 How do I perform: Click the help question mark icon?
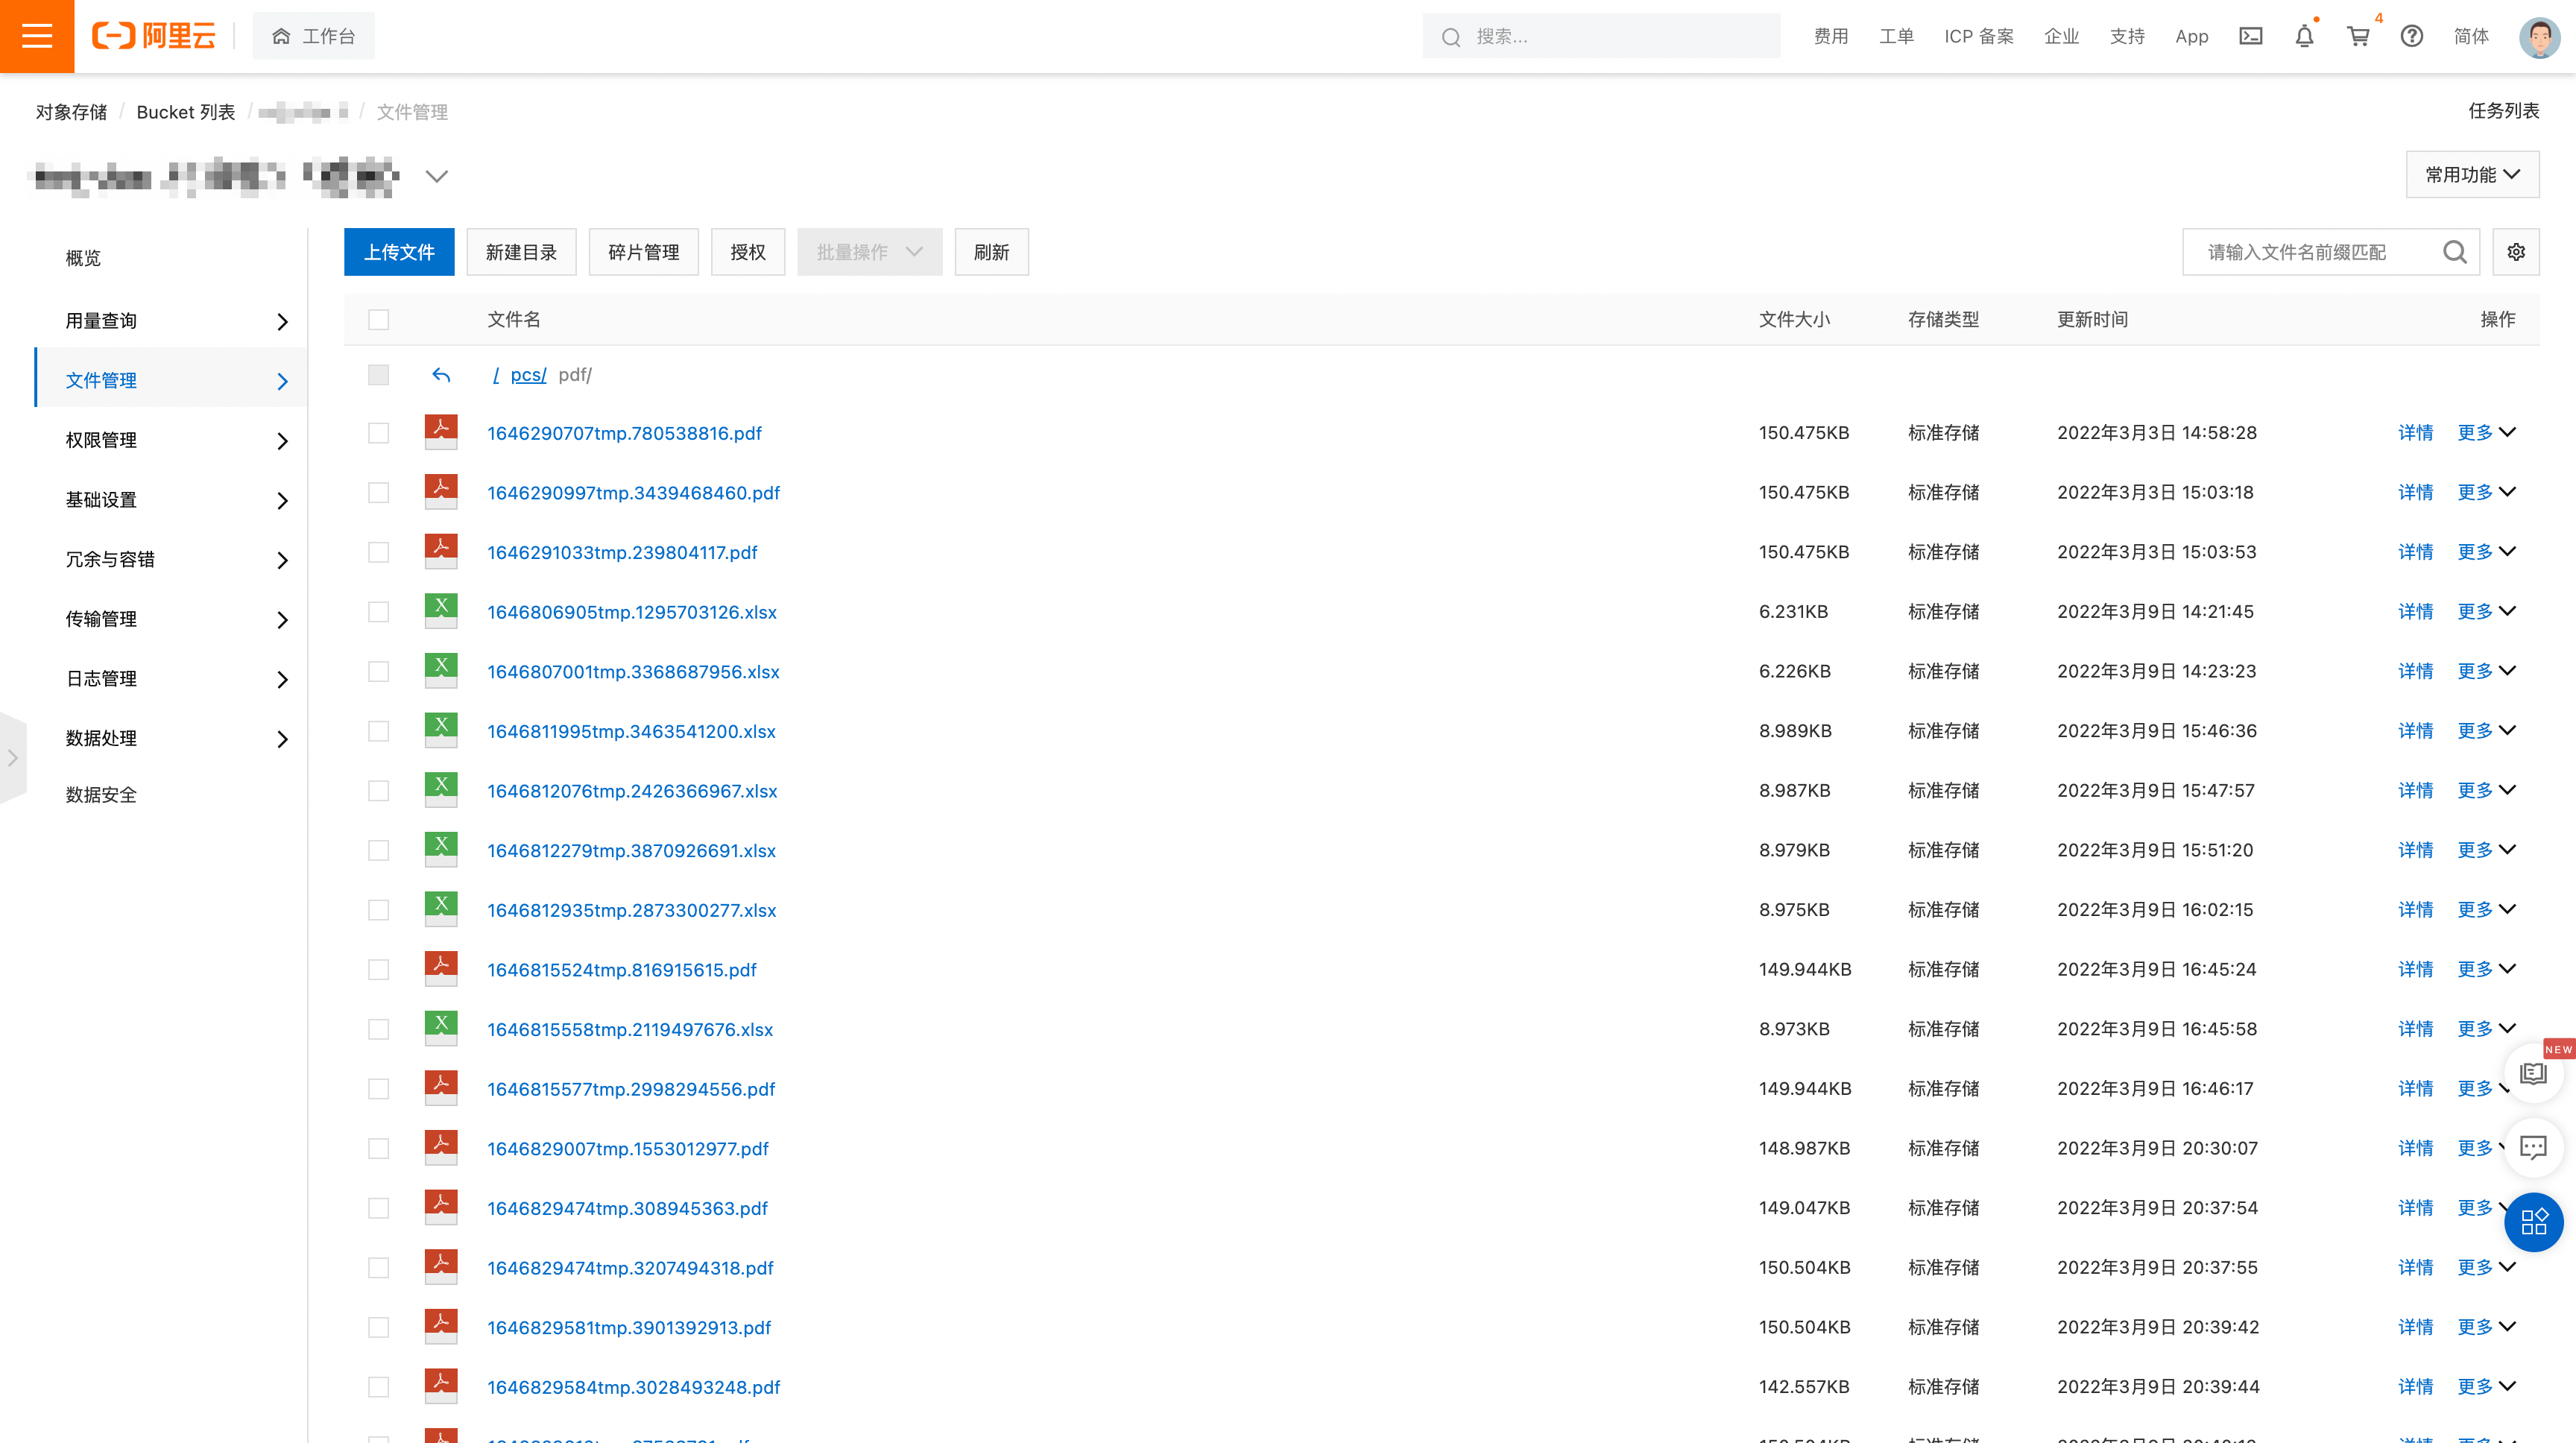point(2411,36)
